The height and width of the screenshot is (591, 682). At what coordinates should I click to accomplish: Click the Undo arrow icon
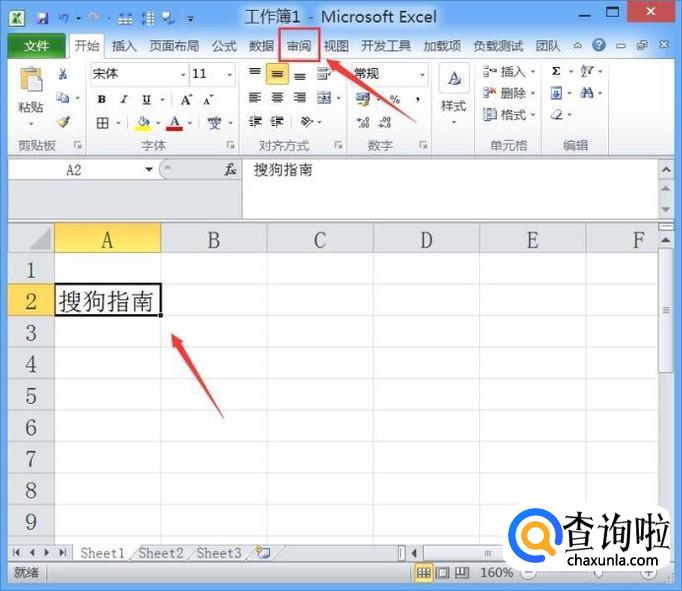coord(64,18)
